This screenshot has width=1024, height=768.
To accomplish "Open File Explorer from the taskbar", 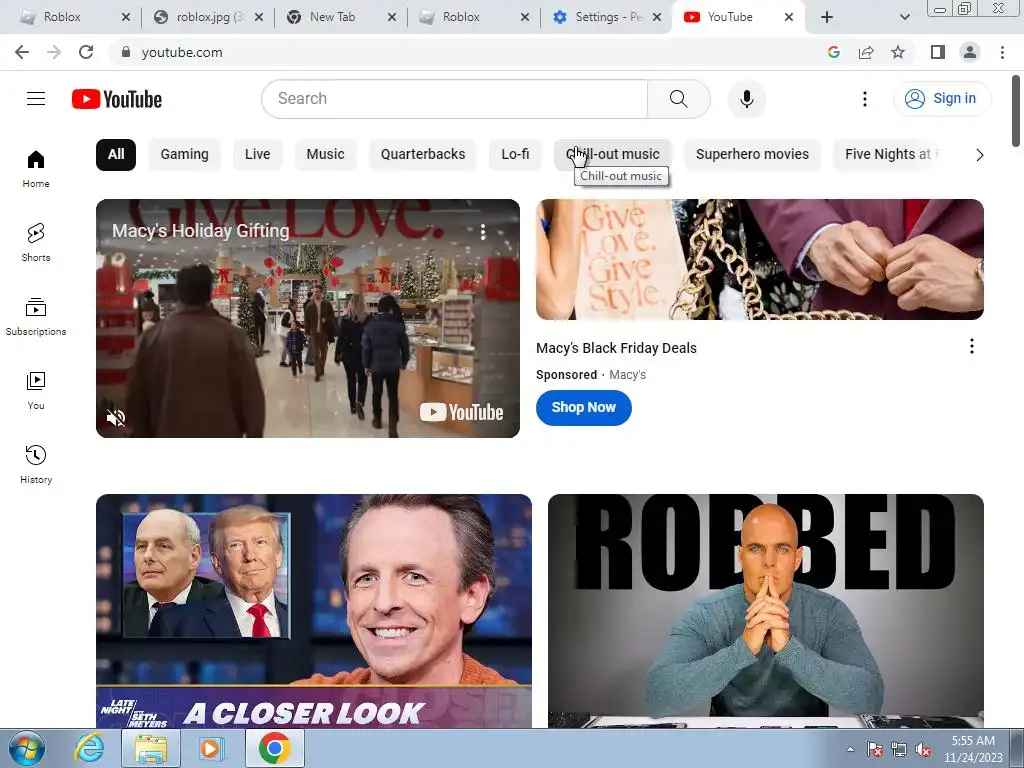I will pyautogui.click(x=151, y=748).
